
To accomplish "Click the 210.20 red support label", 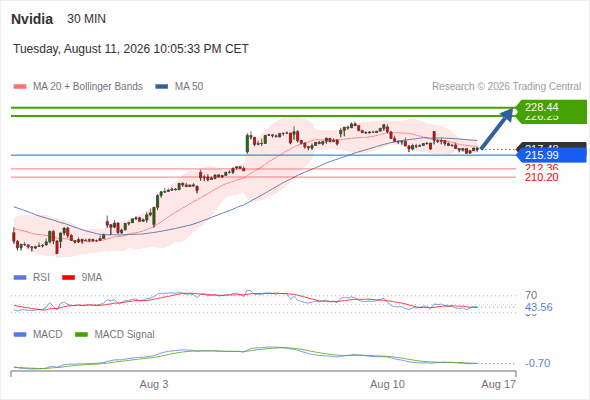I will click(x=541, y=177).
